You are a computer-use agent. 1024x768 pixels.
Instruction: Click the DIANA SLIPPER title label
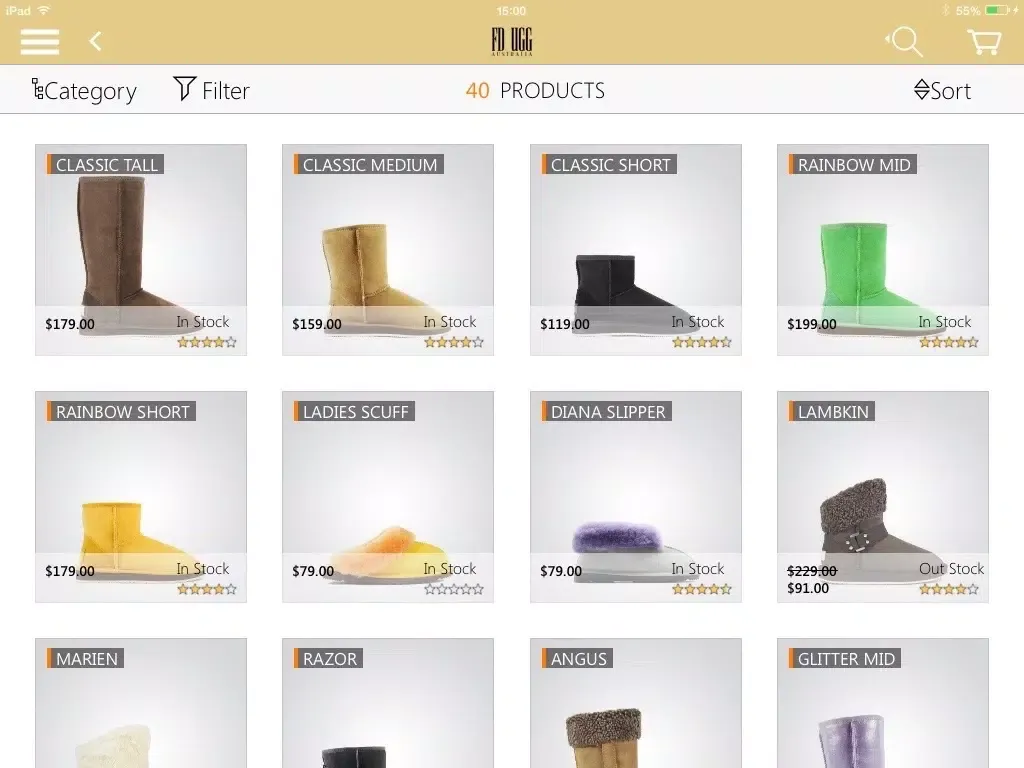click(607, 411)
